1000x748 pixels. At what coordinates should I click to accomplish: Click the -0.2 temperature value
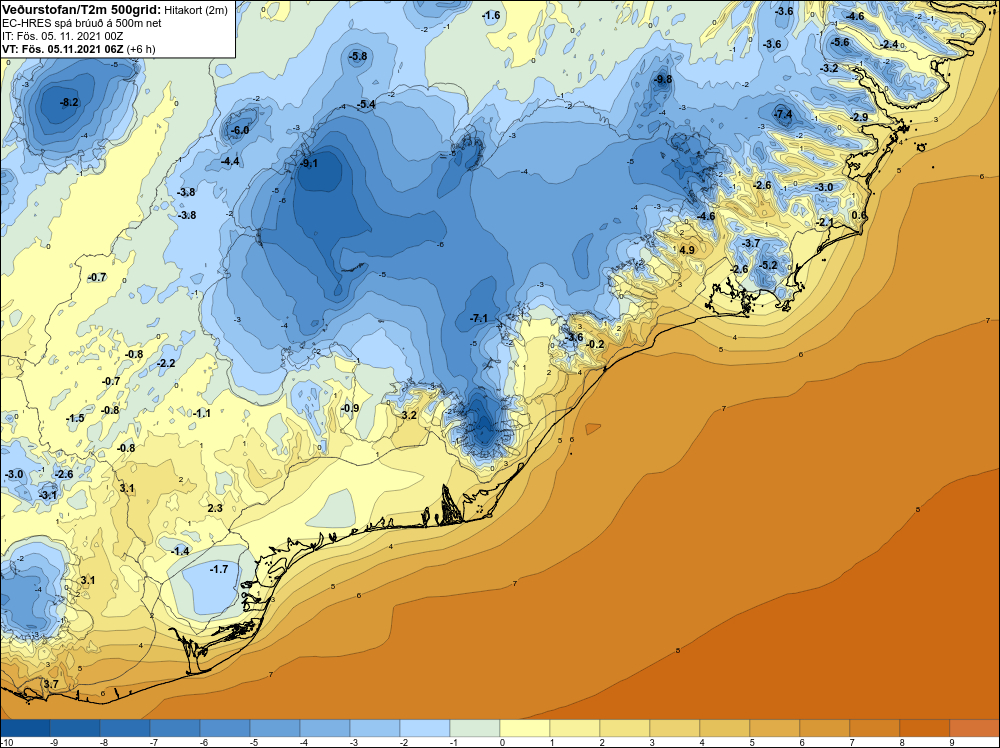(594, 344)
